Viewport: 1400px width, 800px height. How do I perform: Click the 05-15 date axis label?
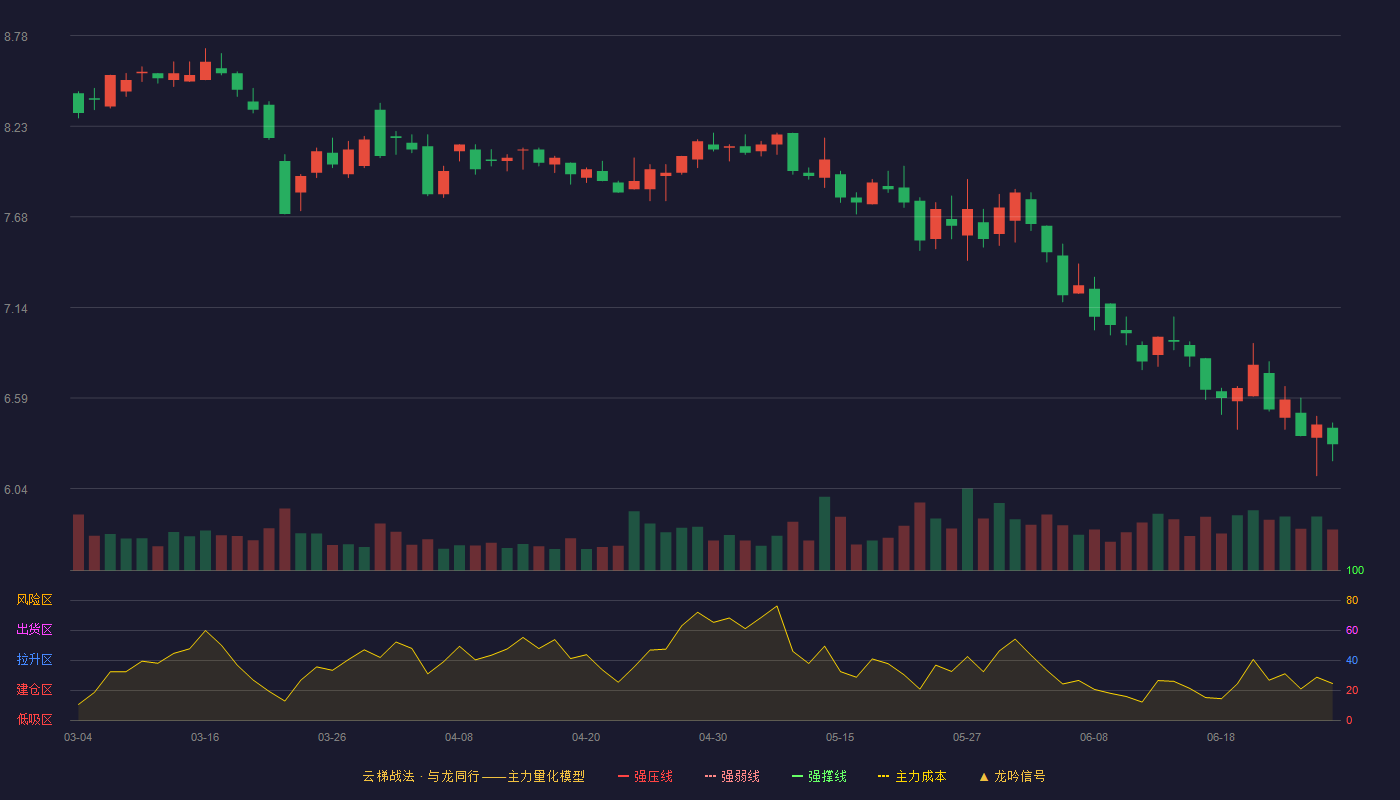pyautogui.click(x=840, y=737)
